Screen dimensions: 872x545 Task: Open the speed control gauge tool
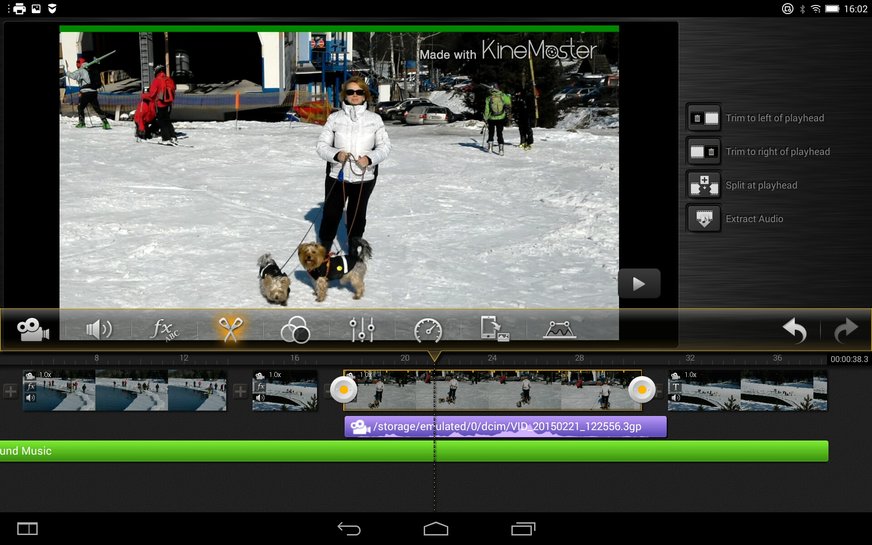click(428, 330)
